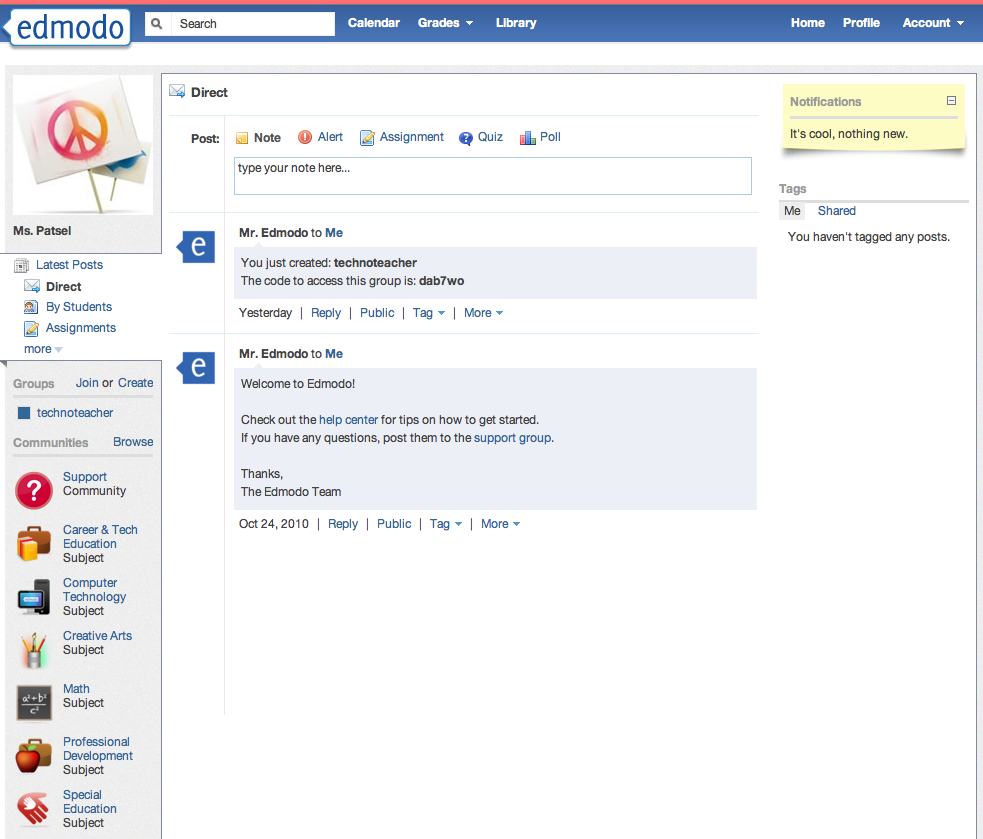Click the Quiz question mark icon
Image resolution: width=983 pixels, height=839 pixels.
466,138
